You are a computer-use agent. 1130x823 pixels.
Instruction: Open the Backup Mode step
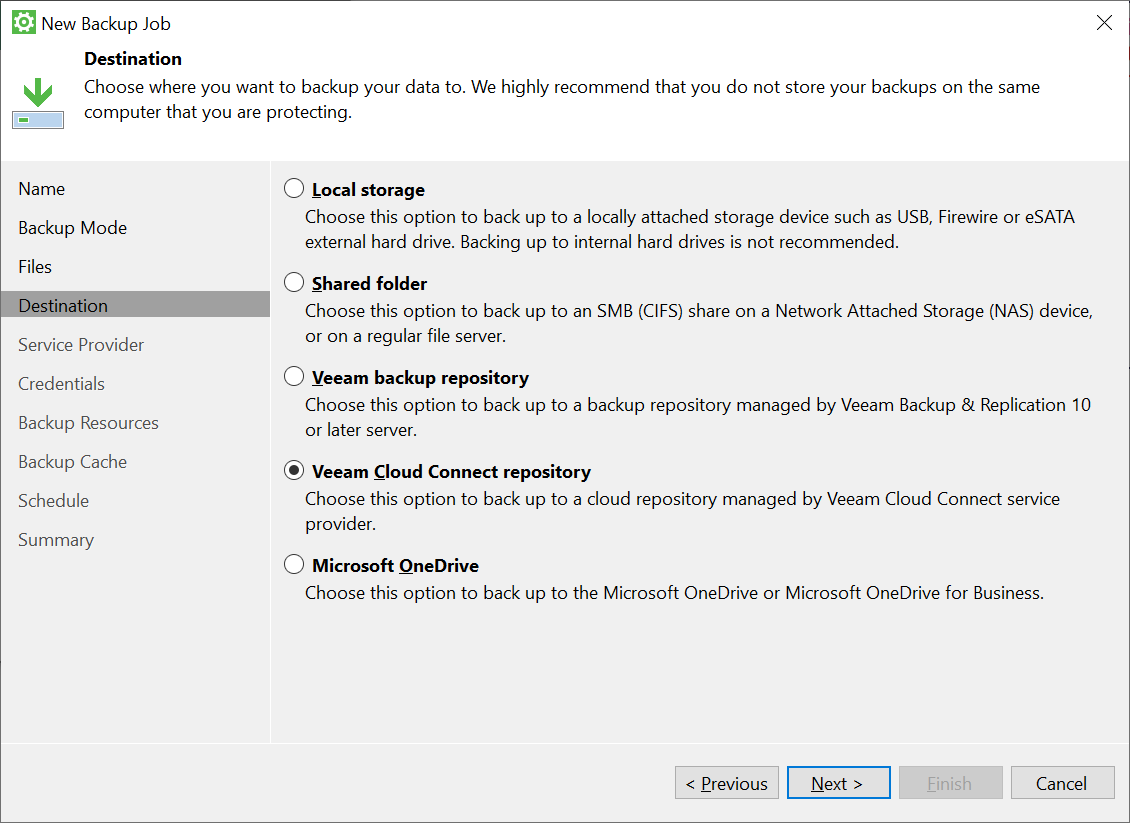(73, 228)
